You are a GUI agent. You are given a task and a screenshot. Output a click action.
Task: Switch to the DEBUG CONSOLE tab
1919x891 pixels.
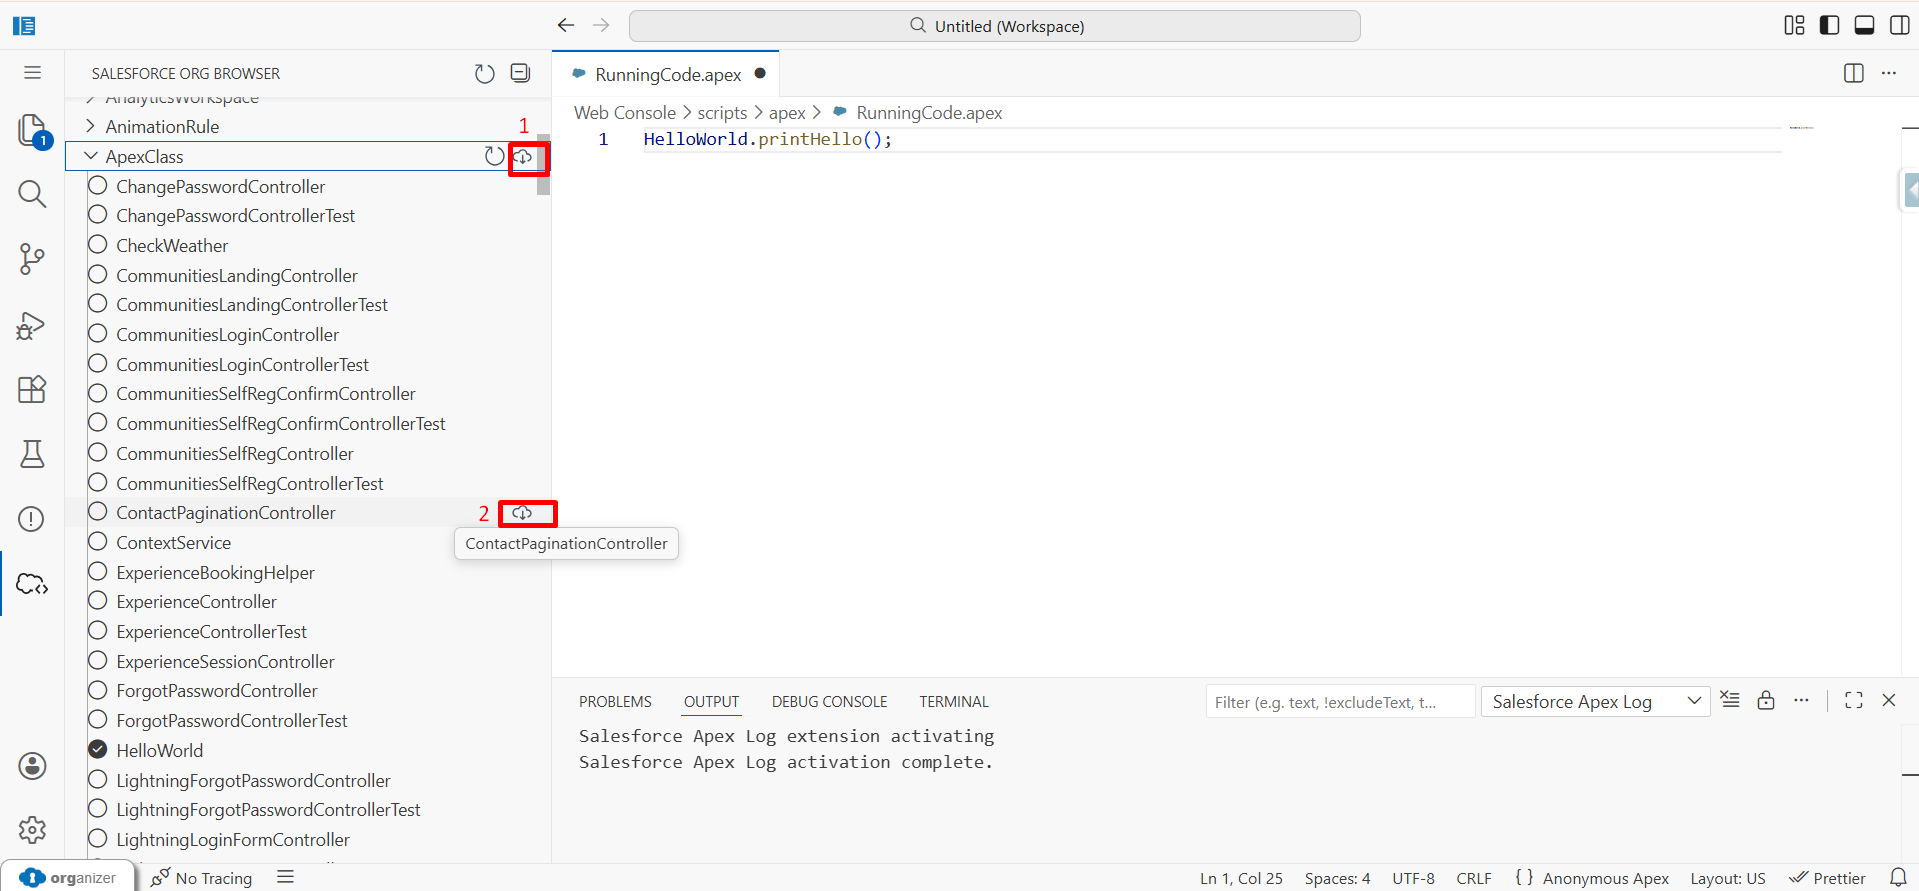pyautogui.click(x=830, y=702)
